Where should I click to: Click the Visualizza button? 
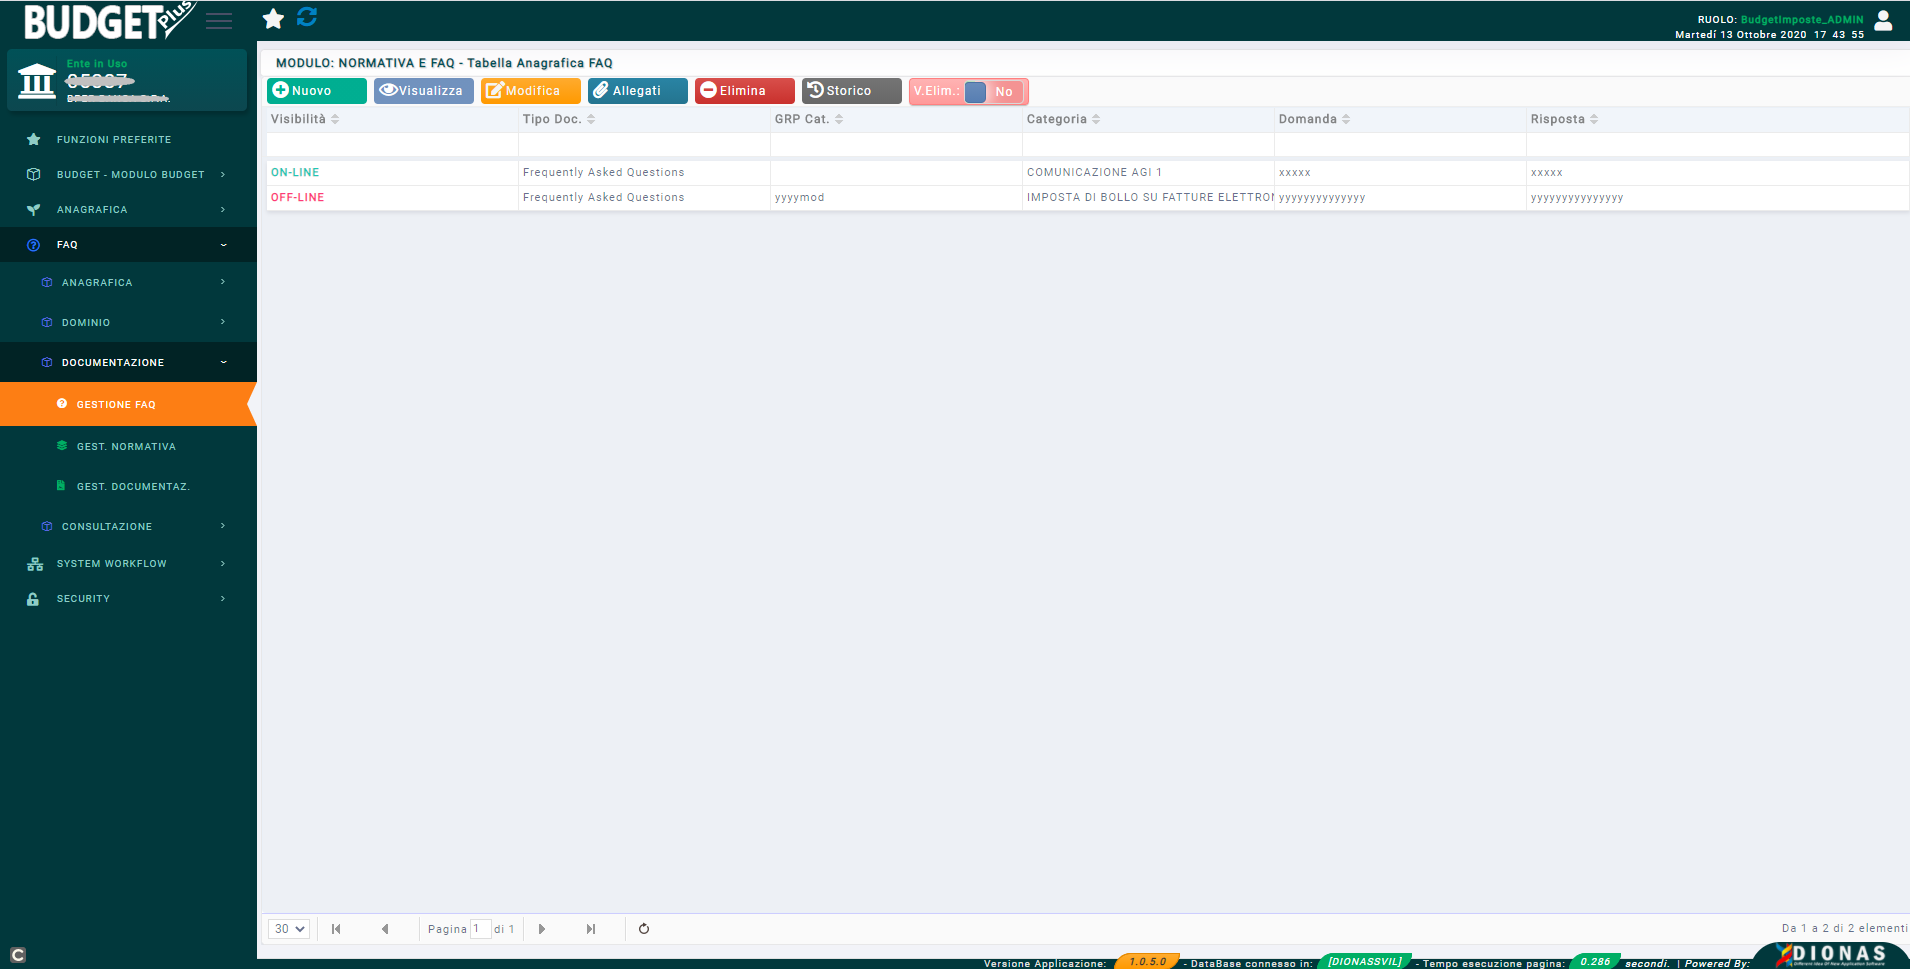point(424,91)
